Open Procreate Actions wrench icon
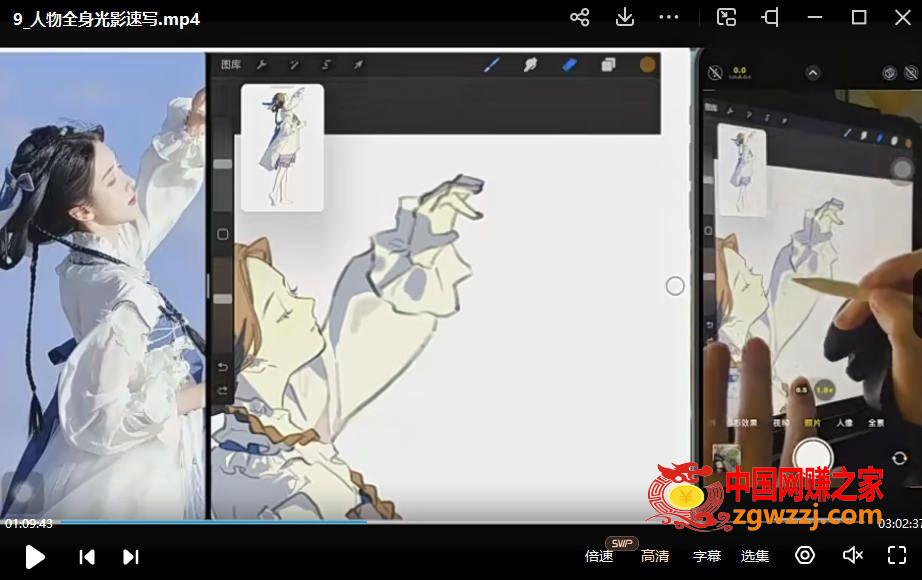922x580 pixels. coord(262,65)
